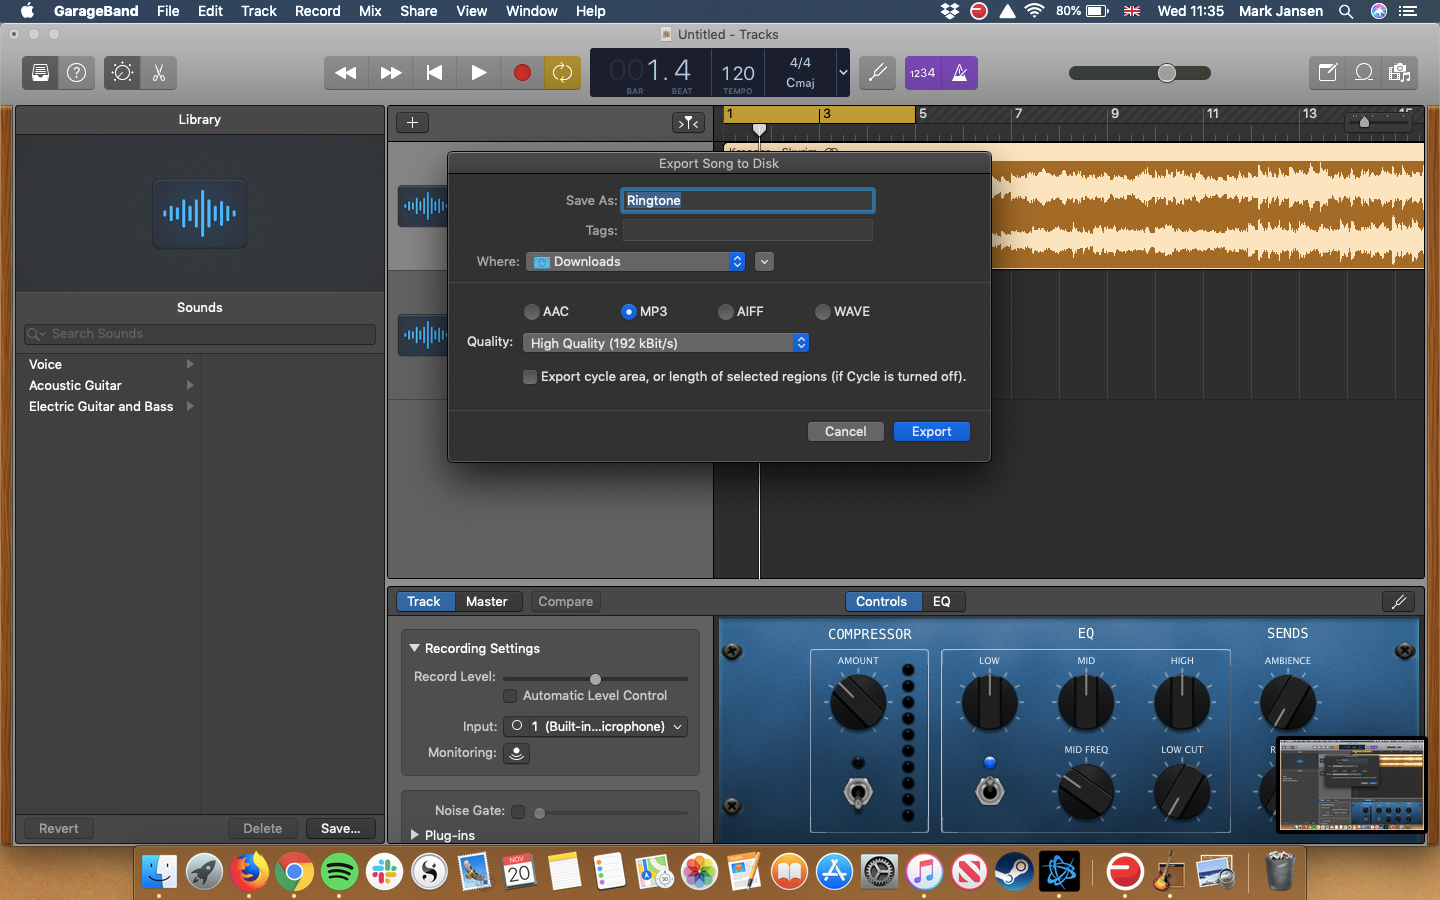The height and width of the screenshot is (900, 1440).
Task: Open the scissors Editors button
Action: [159, 72]
